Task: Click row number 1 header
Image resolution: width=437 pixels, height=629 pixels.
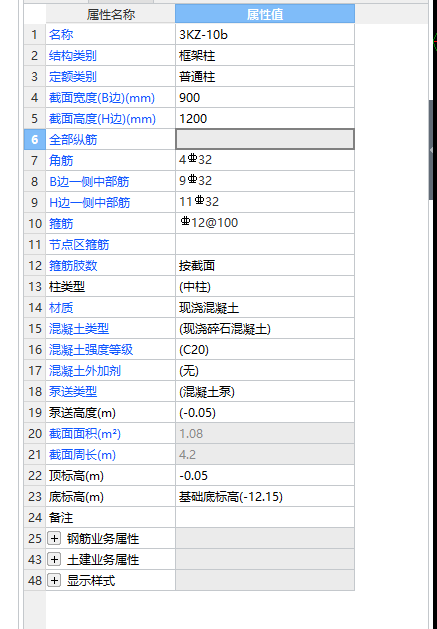Action: click(x=35, y=35)
